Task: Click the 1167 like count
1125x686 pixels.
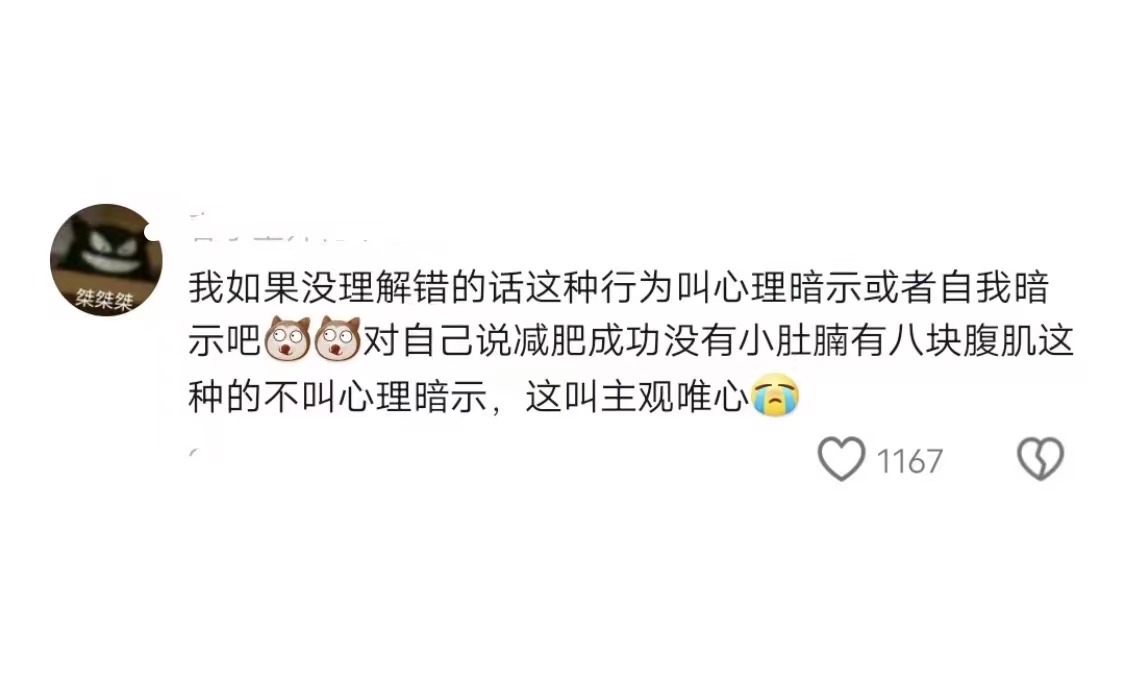Action: pyautogui.click(x=909, y=461)
